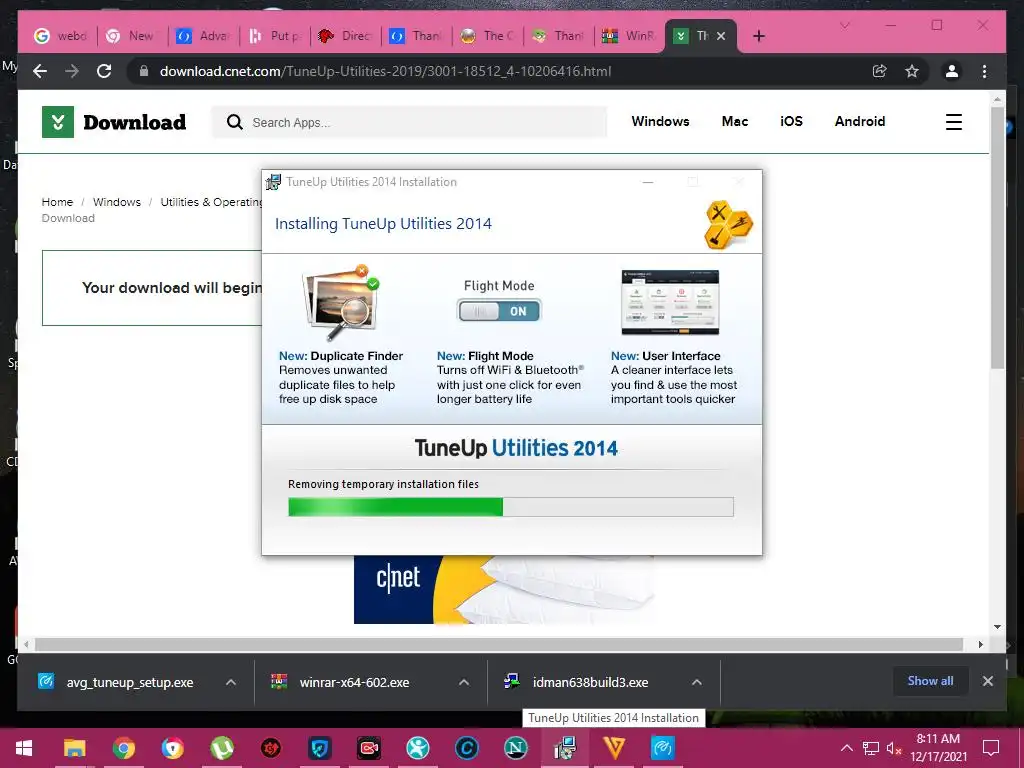The width and height of the screenshot is (1024, 768).
Task: Click the TuneUp installer taskbar icon
Action: coord(565,748)
